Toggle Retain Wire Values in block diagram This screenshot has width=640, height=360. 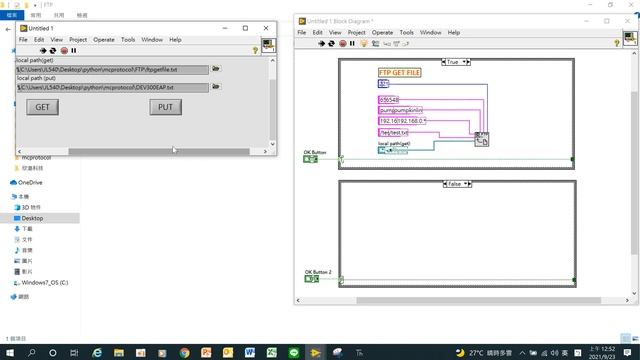click(x=375, y=43)
